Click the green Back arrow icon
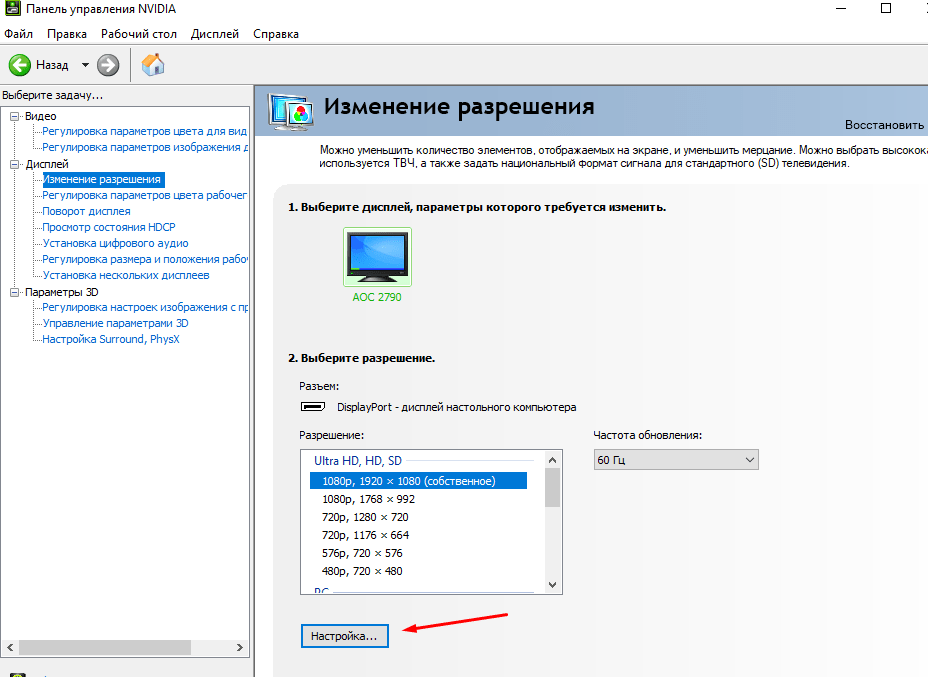This screenshot has height=677, width=928. tap(20, 65)
